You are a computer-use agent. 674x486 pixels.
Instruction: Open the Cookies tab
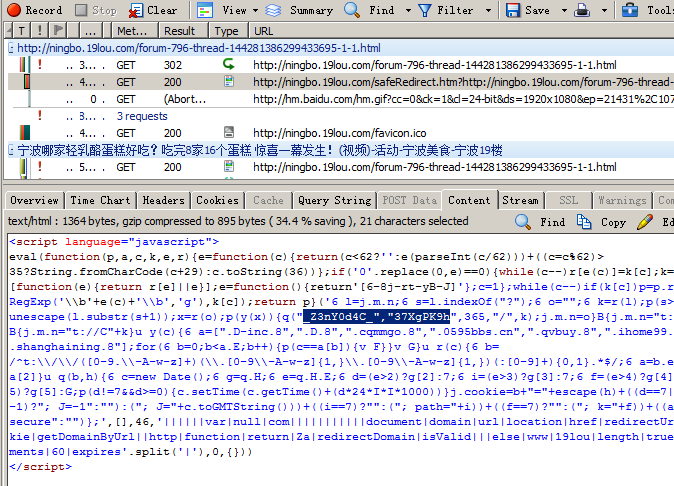coord(217,200)
